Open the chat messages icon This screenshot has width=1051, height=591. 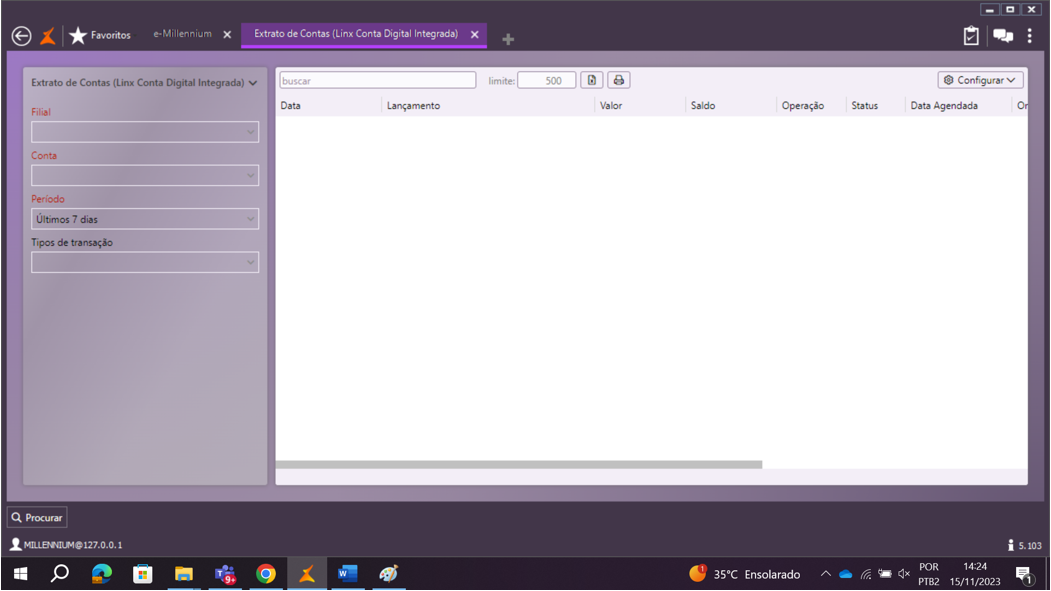1003,36
